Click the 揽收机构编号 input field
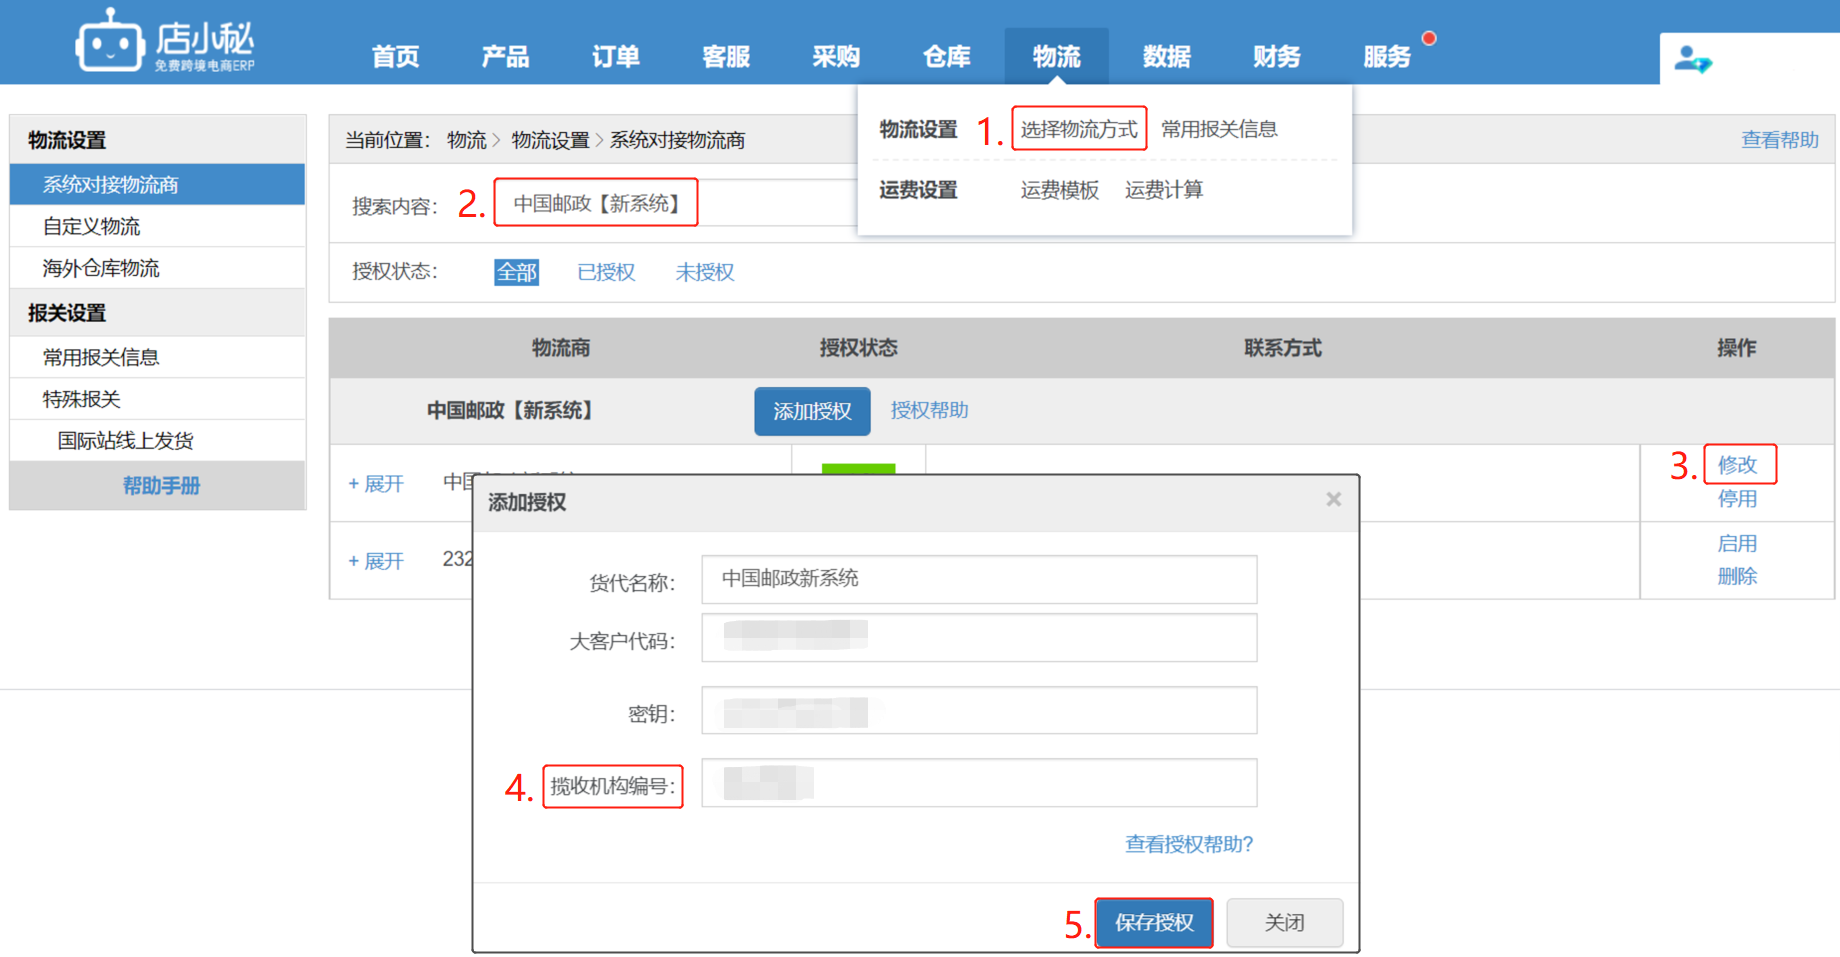 979,783
